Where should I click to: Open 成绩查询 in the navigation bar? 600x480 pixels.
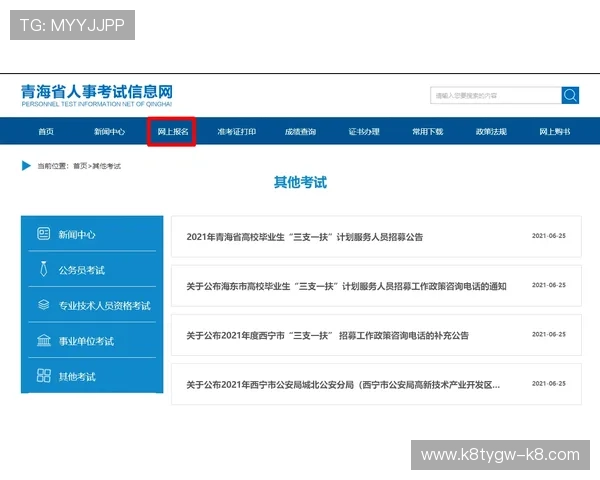pos(300,132)
